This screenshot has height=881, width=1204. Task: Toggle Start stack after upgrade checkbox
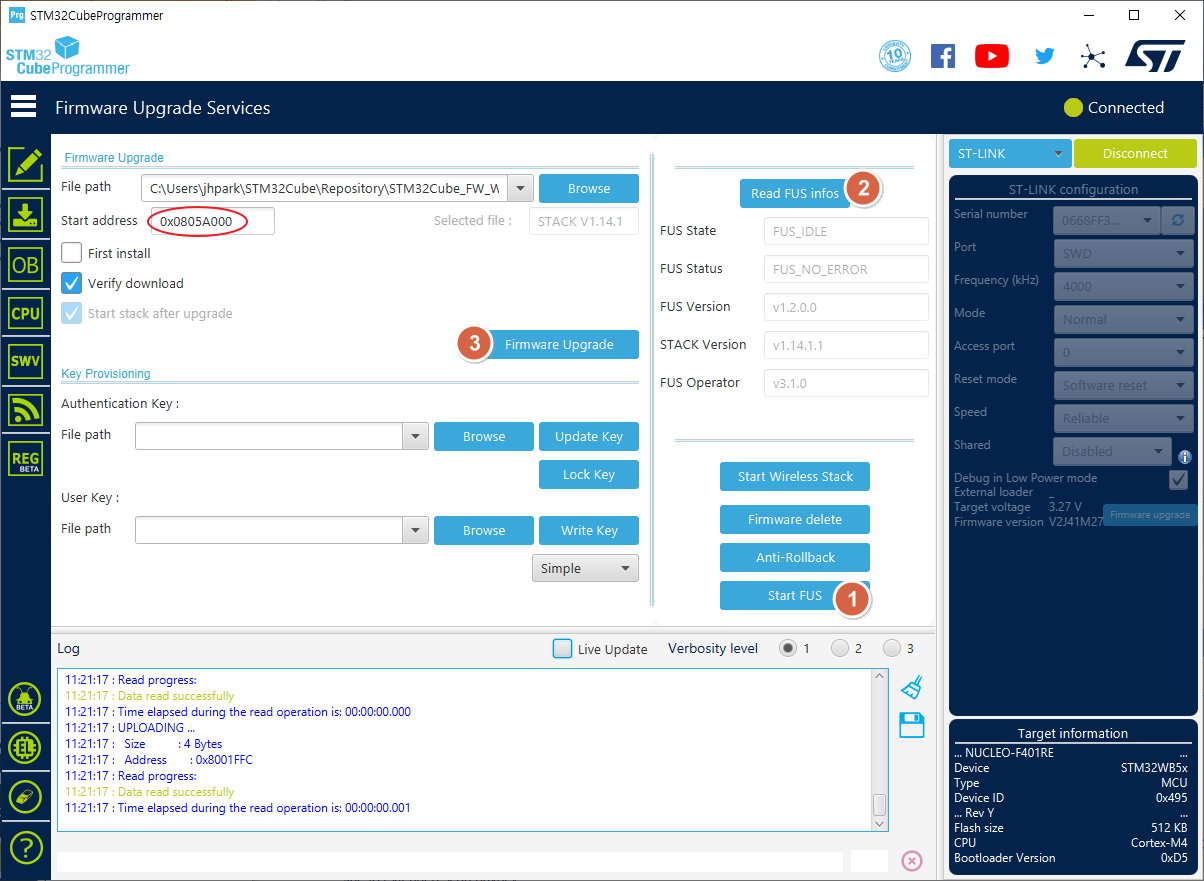[x=72, y=313]
